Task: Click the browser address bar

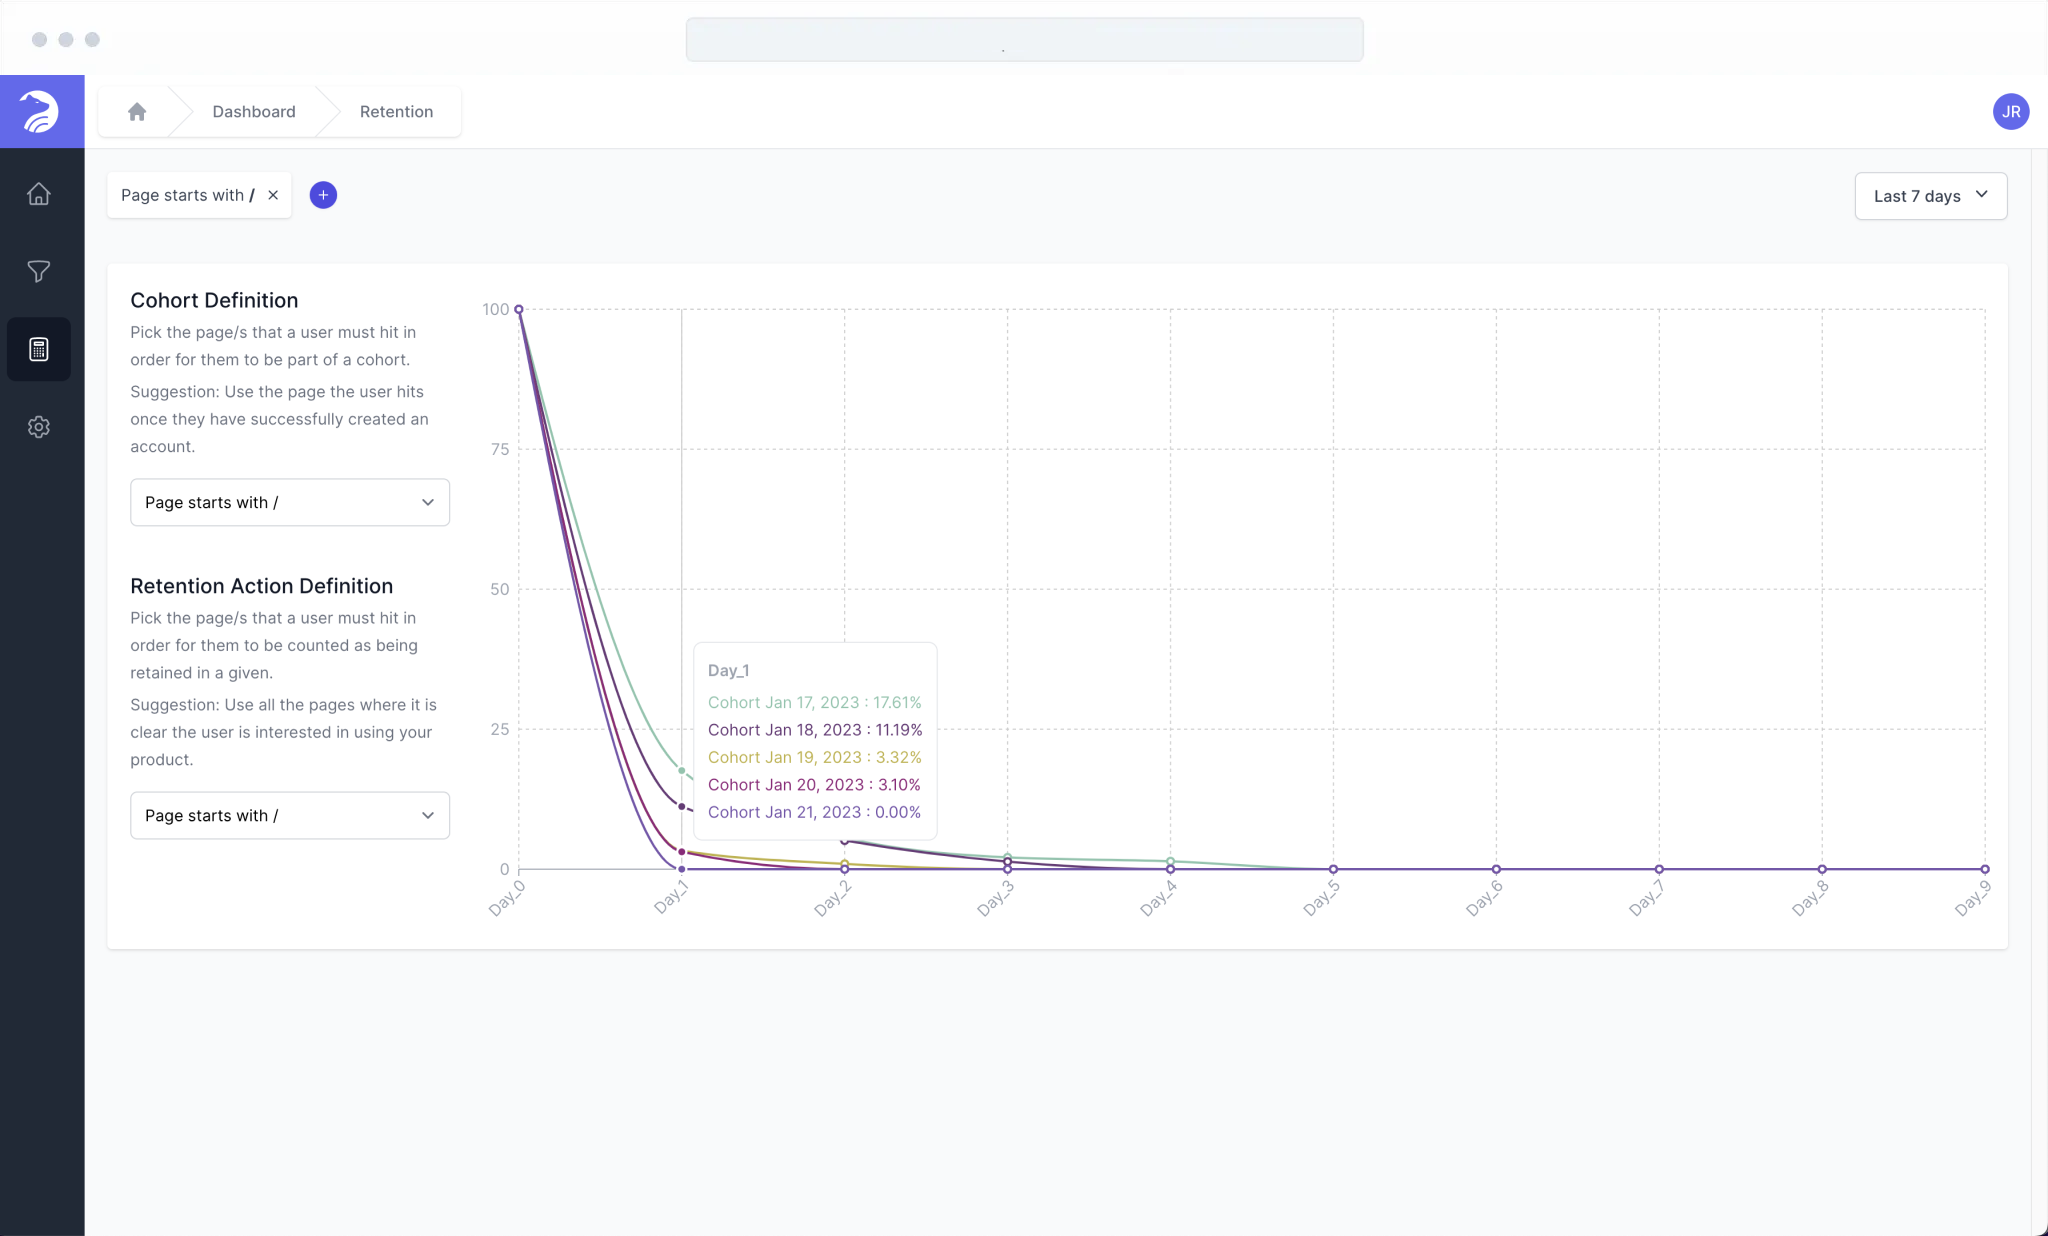Action: pos(1024,40)
